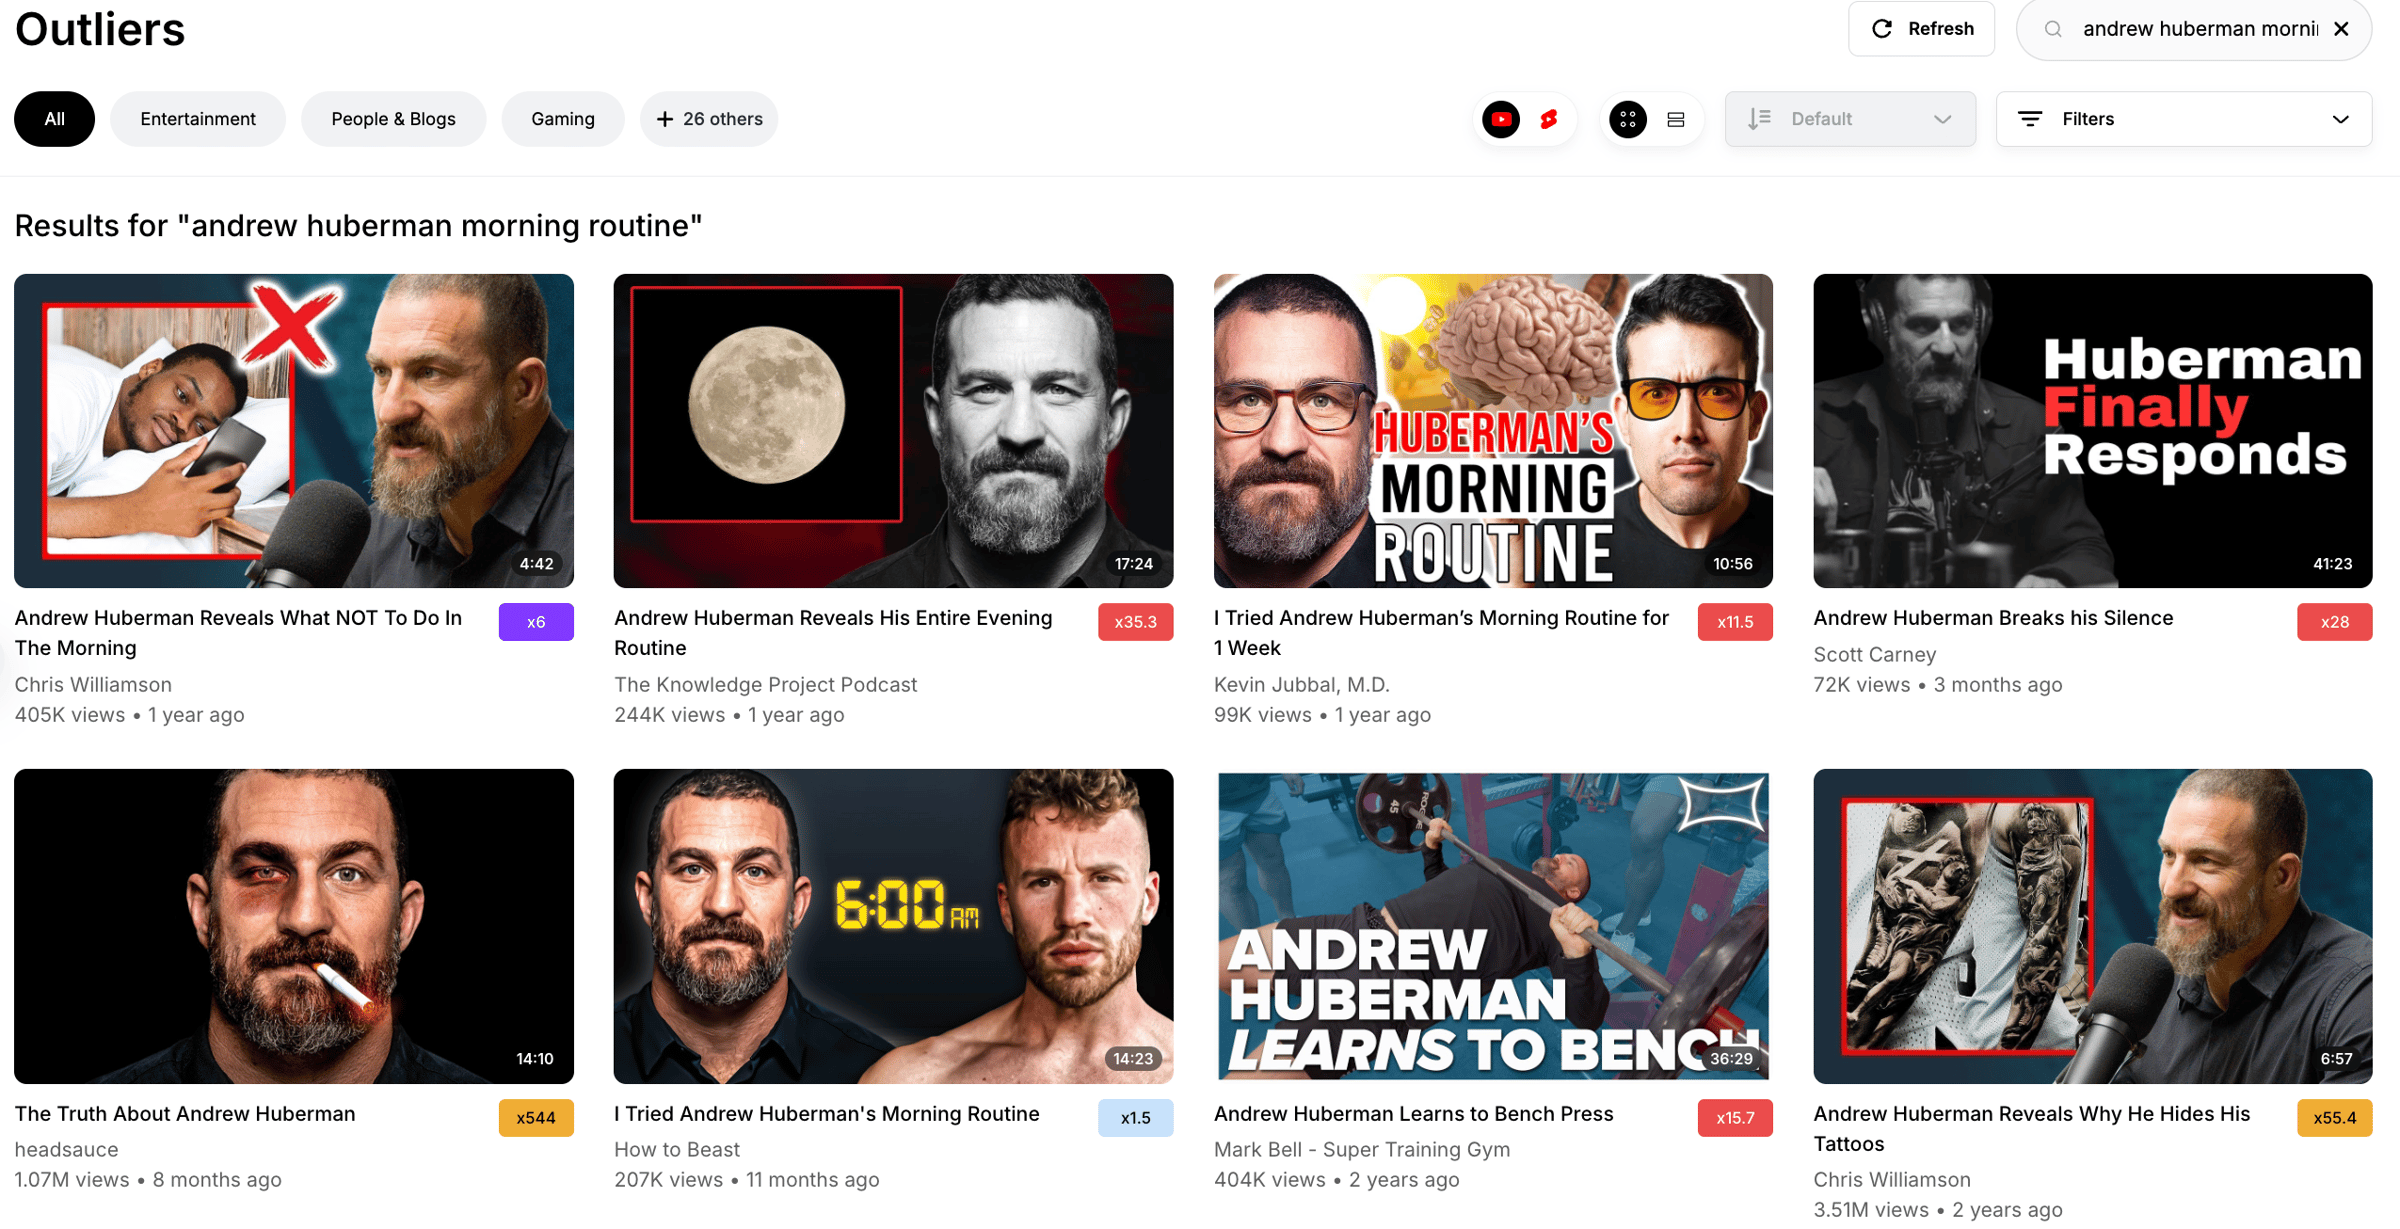
Task: Click the circular Refresh arrow icon
Action: pyautogui.click(x=1882, y=29)
